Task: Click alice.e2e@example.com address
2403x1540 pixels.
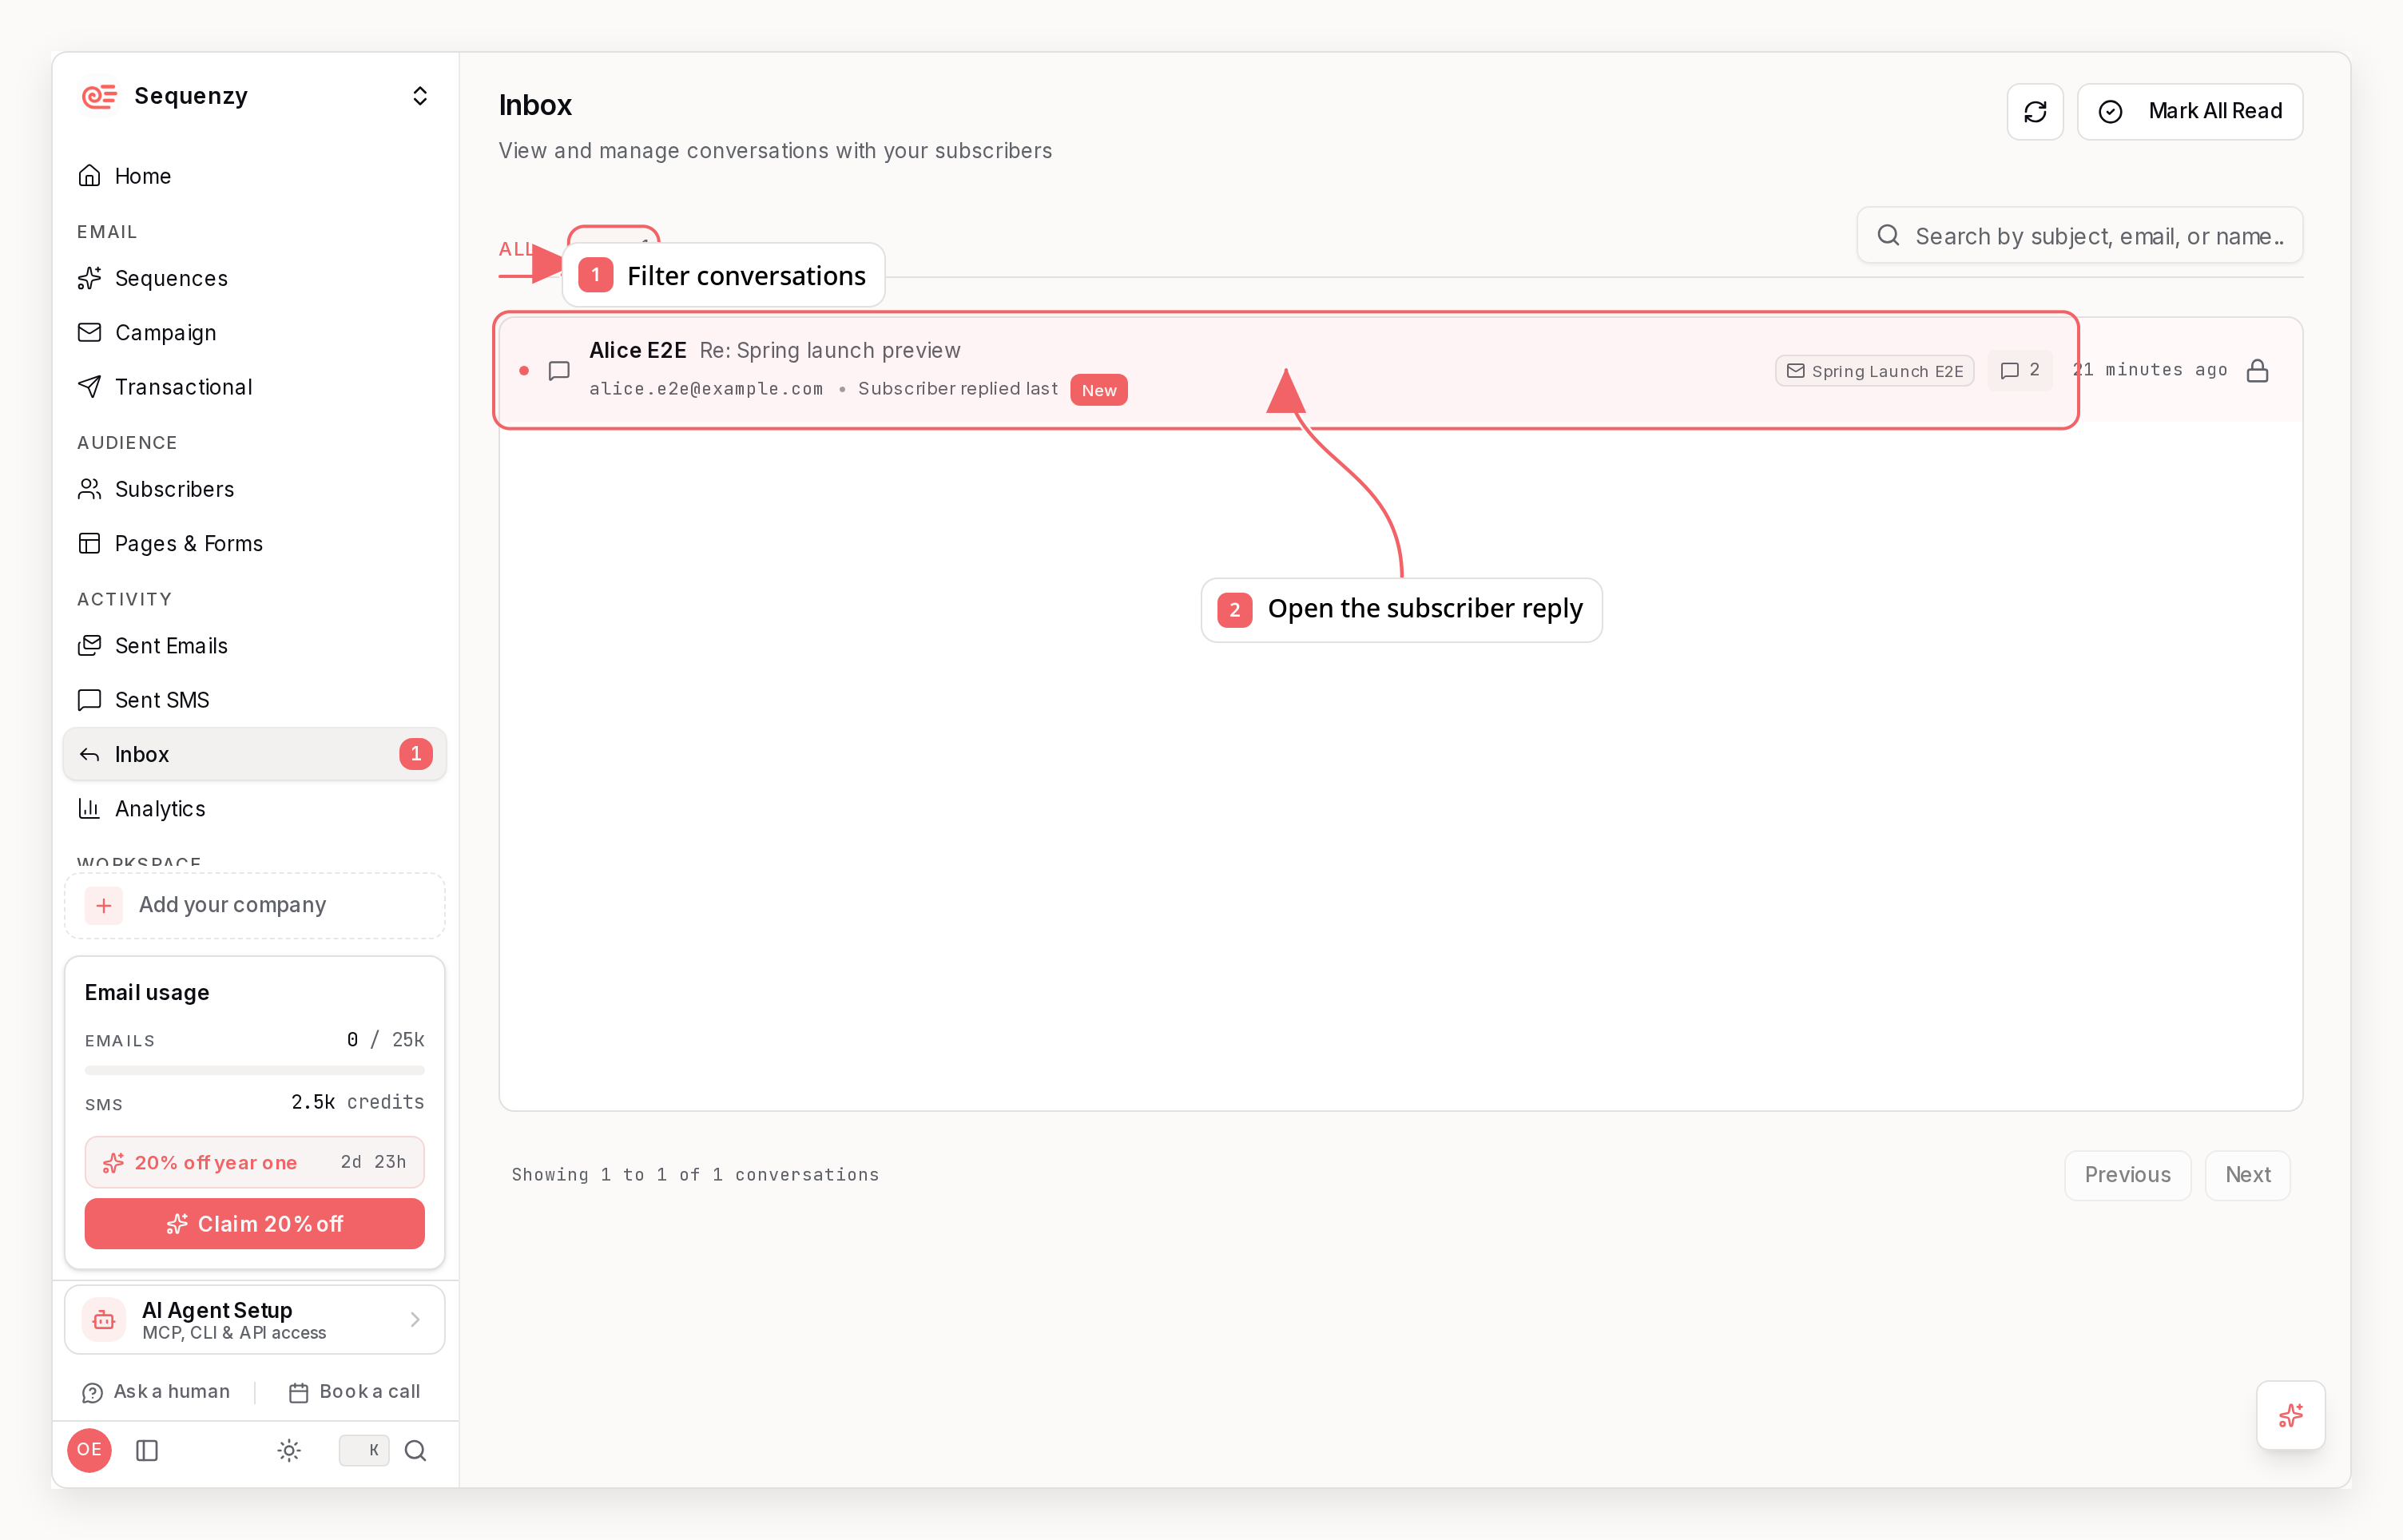Action: point(706,389)
